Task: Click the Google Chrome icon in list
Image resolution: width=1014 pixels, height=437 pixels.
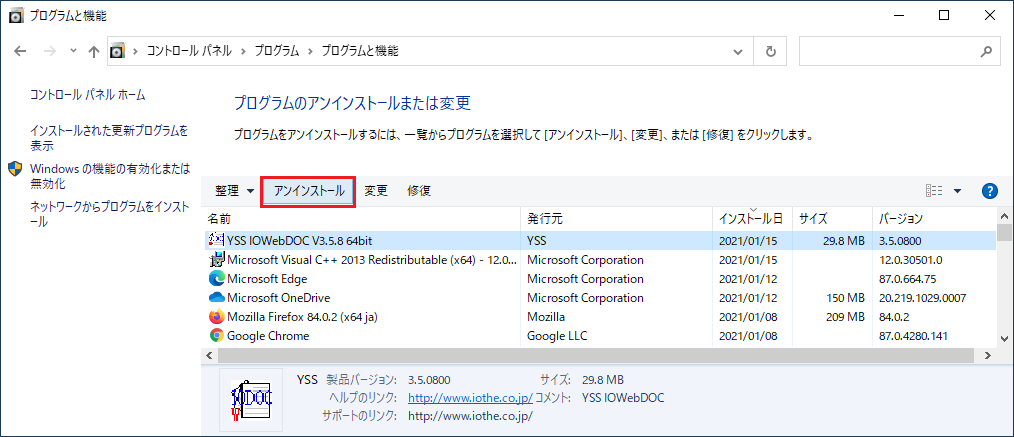Action: (x=216, y=336)
